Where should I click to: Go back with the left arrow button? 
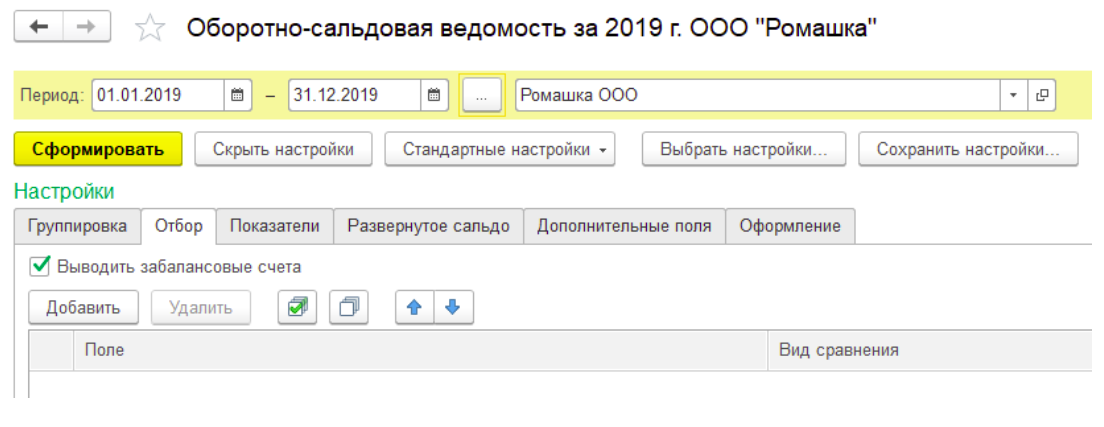tap(38, 27)
